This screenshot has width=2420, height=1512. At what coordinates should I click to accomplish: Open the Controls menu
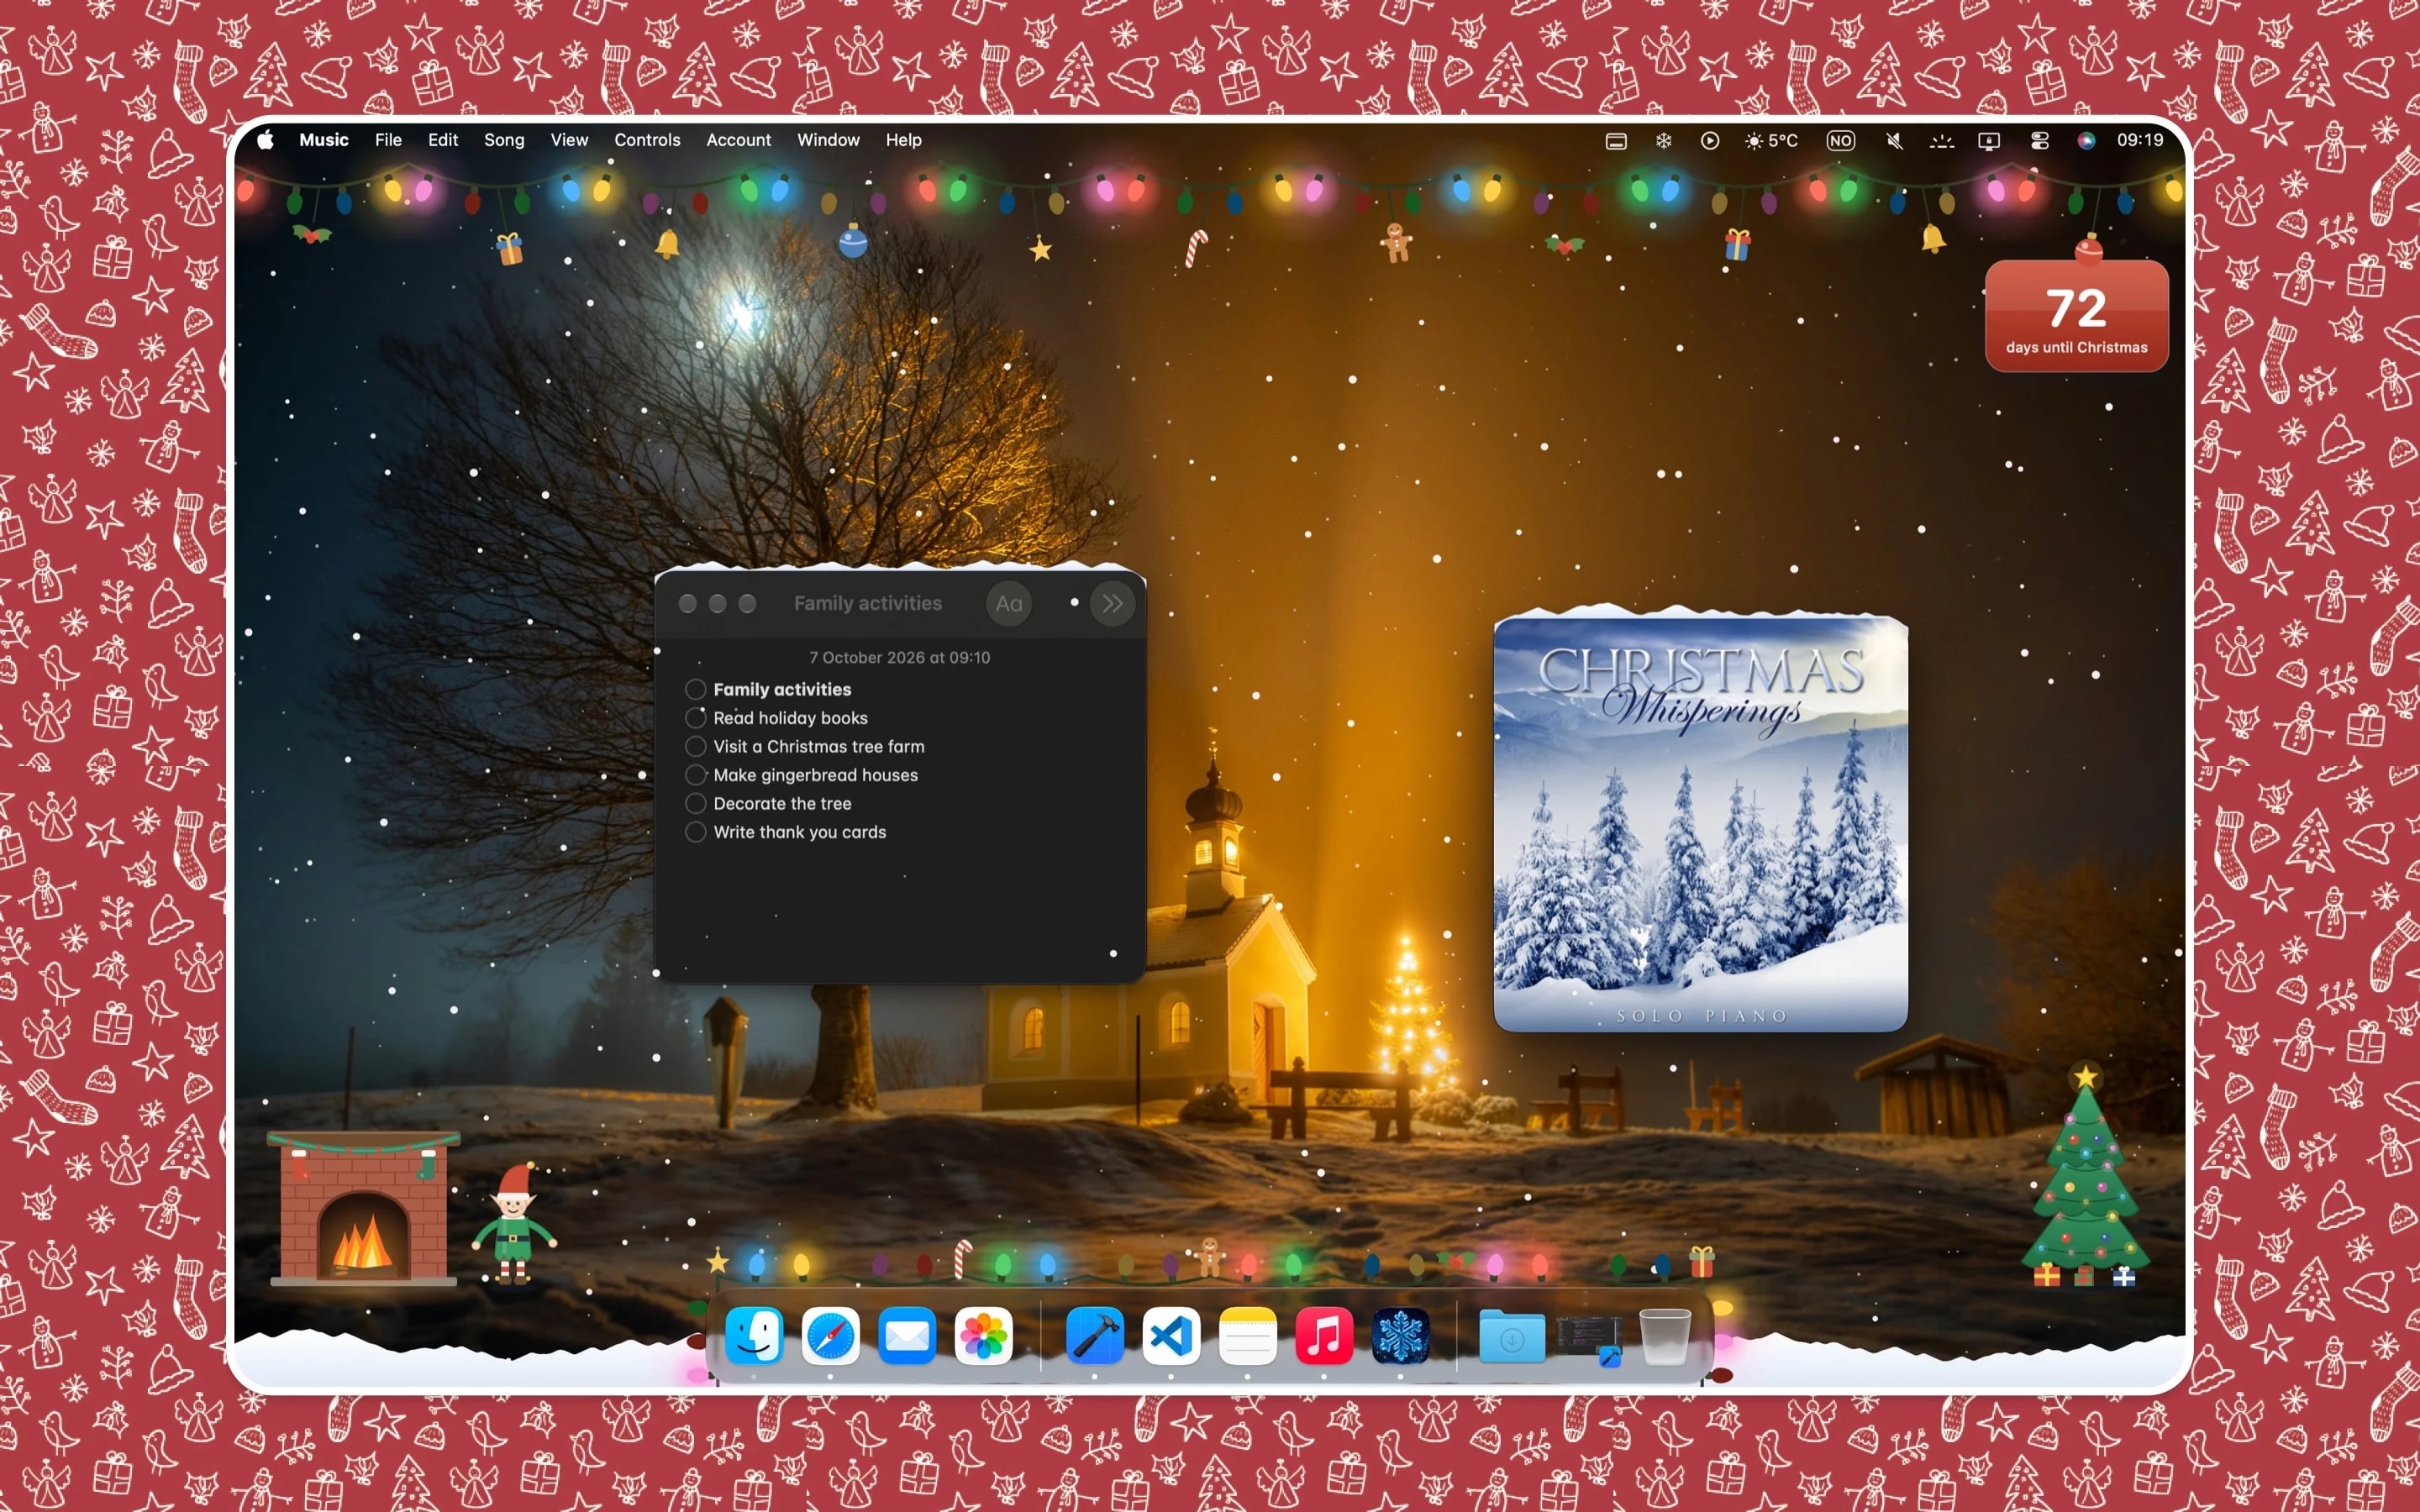647,140
